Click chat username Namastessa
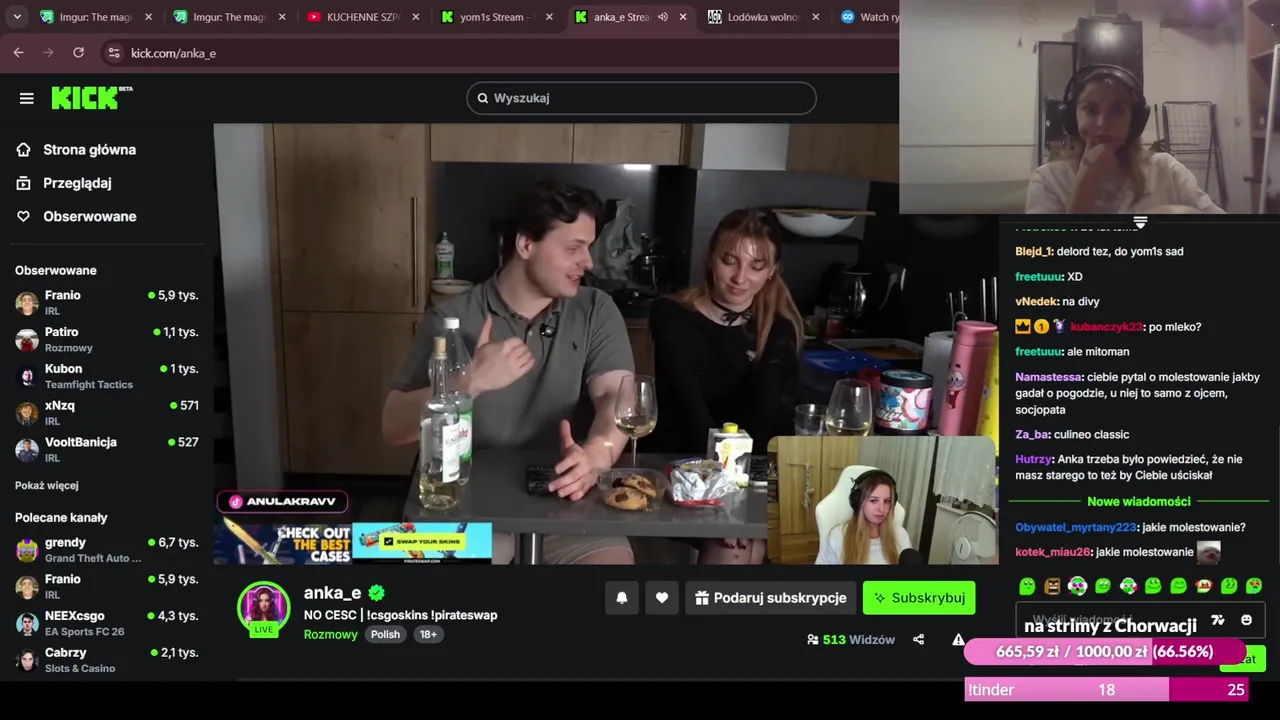 1049,378
